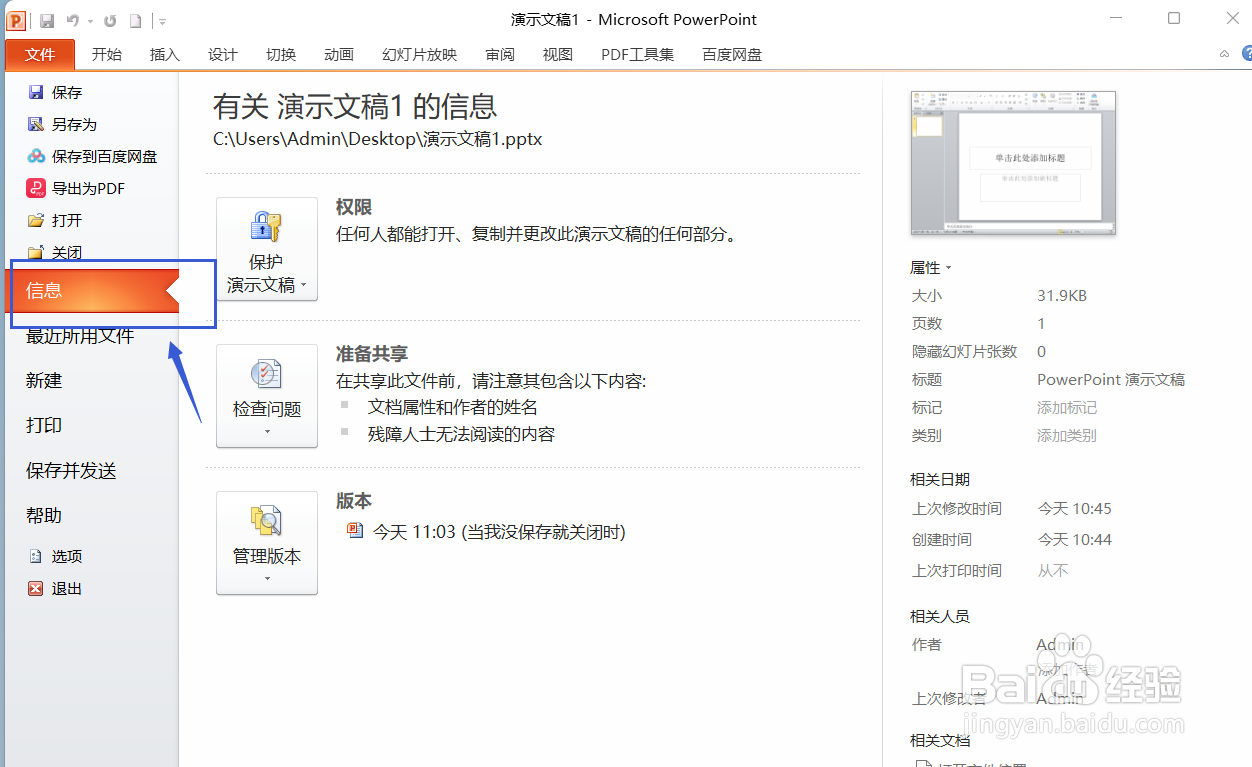Switch to the 切换 ribbon tab

[x=281, y=55]
